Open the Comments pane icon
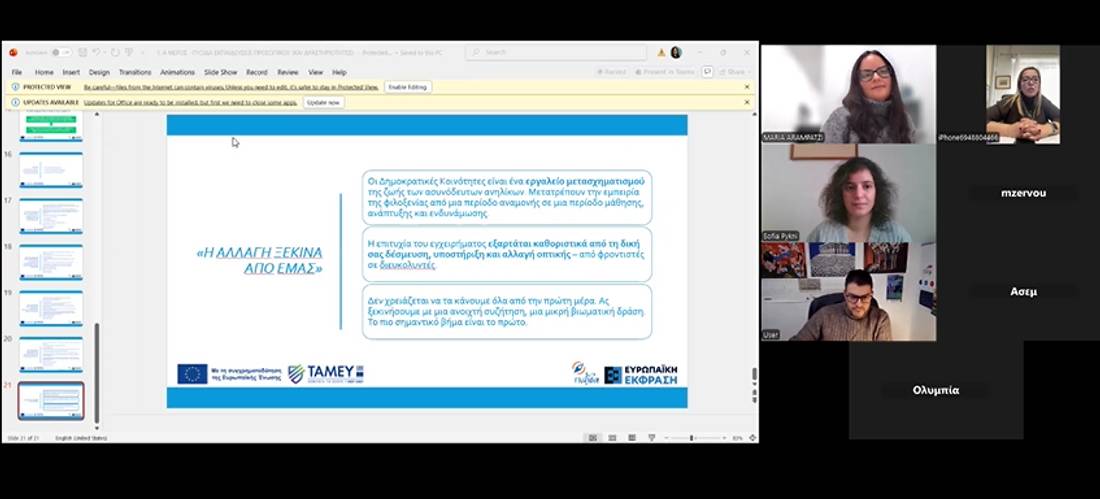Viewport: 1100px width, 499px height. (708, 72)
